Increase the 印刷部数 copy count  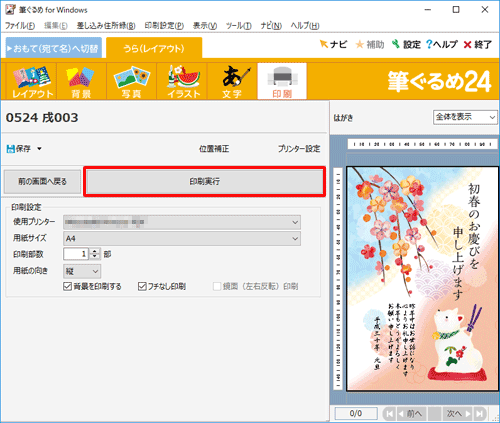pos(95,251)
